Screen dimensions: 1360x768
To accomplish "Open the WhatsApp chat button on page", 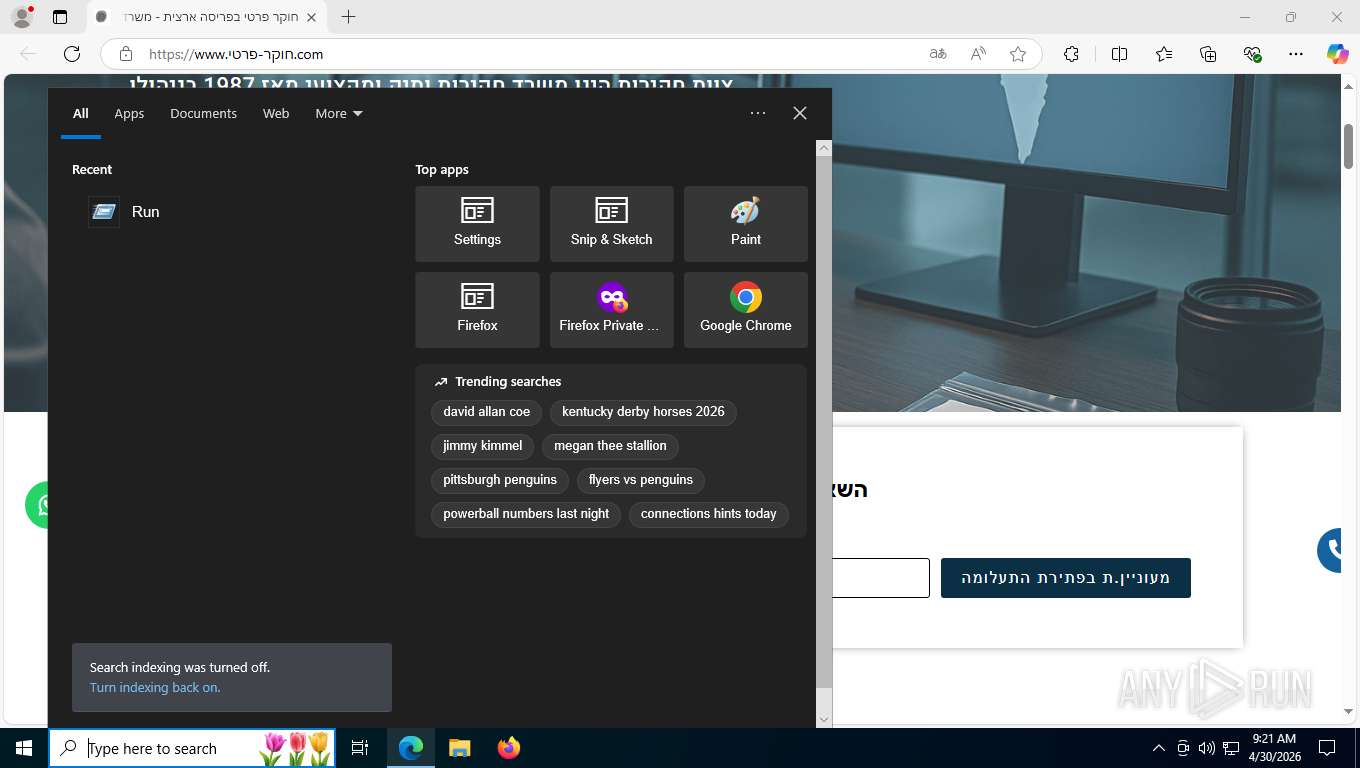I will 38,504.
